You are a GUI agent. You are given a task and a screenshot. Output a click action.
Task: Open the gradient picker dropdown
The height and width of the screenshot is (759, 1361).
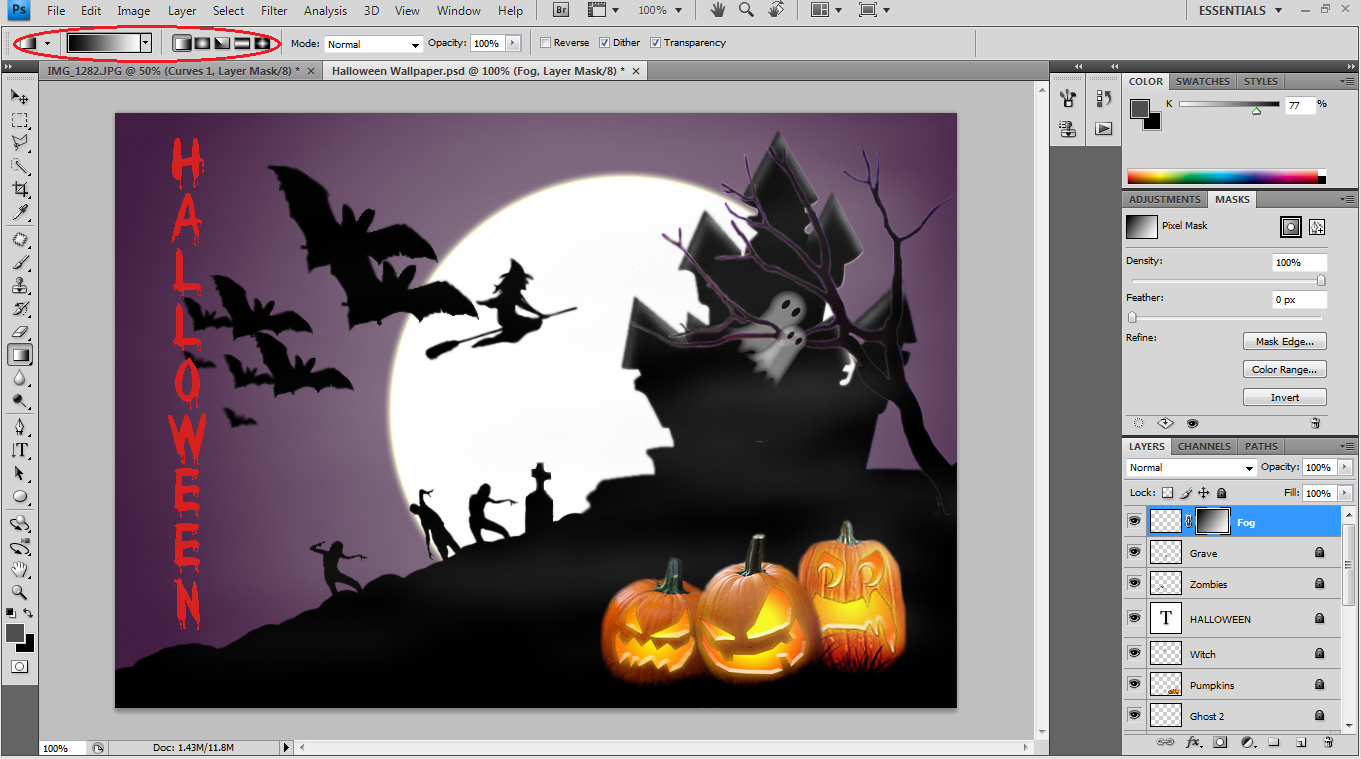(x=146, y=42)
